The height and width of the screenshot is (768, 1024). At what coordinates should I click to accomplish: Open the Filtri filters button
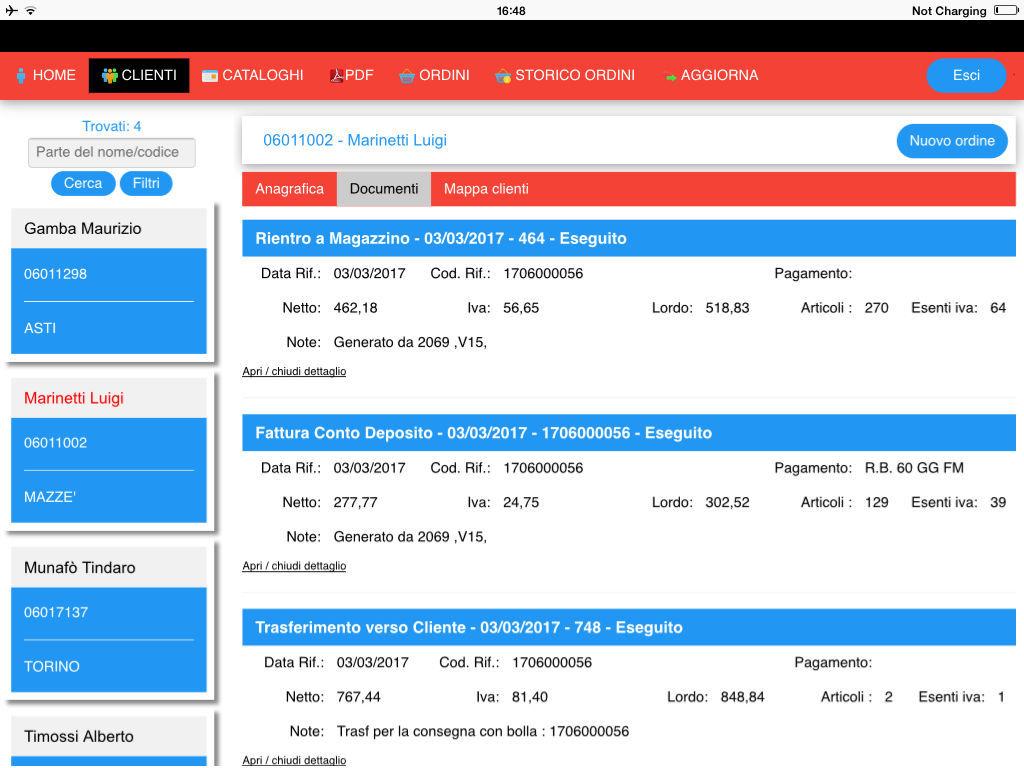(146, 184)
